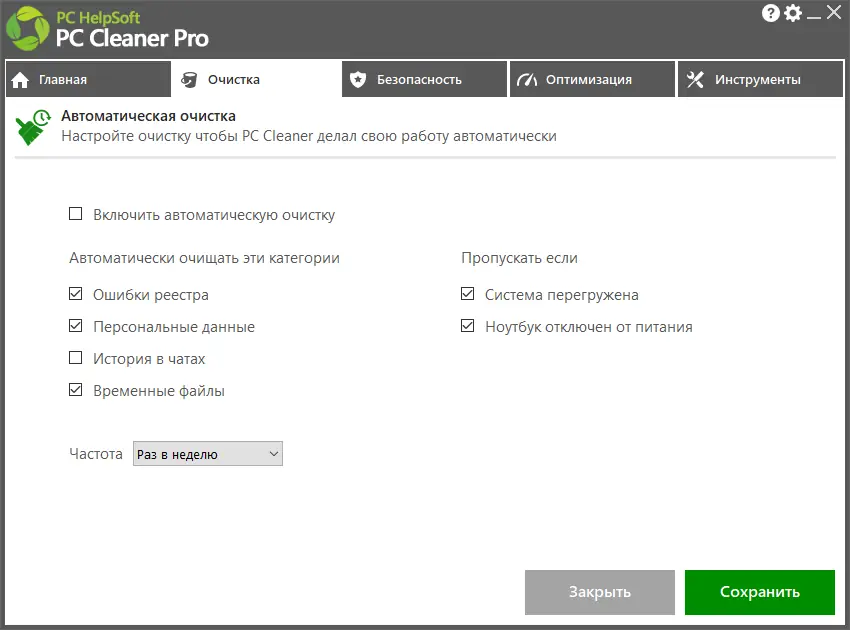Select the Очистка tab
The width and height of the screenshot is (850, 630).
(x=256, y=79)
